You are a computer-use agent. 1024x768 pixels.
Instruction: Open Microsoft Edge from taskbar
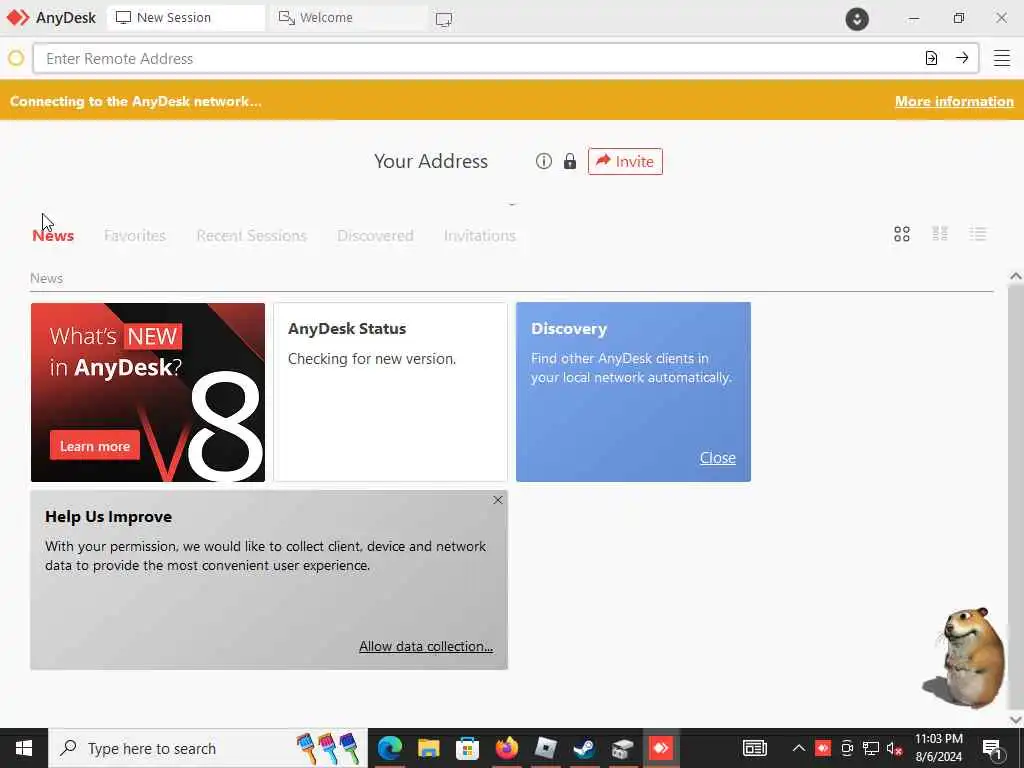(x=390, y=748)
